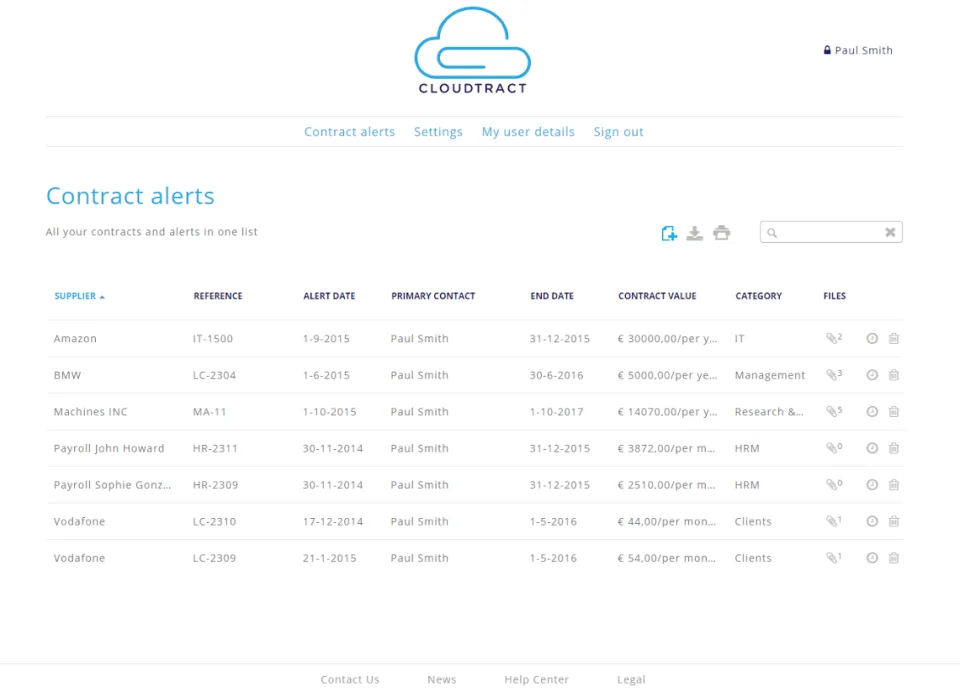960x692 pixels.
Task: Open attached files for Amazon contract
Action: pyautogui.click(x=833, y=338)
